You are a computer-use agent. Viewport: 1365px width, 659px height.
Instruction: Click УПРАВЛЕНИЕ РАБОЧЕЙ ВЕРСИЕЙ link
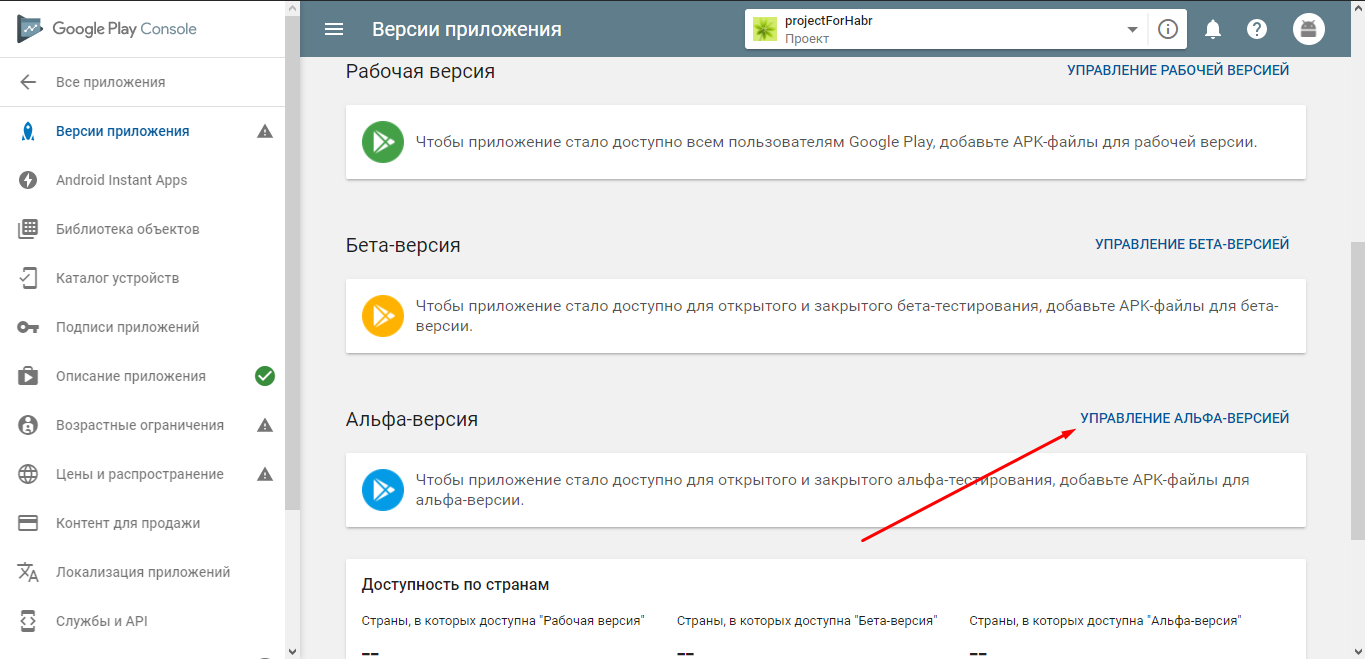tap(1178, 70)
